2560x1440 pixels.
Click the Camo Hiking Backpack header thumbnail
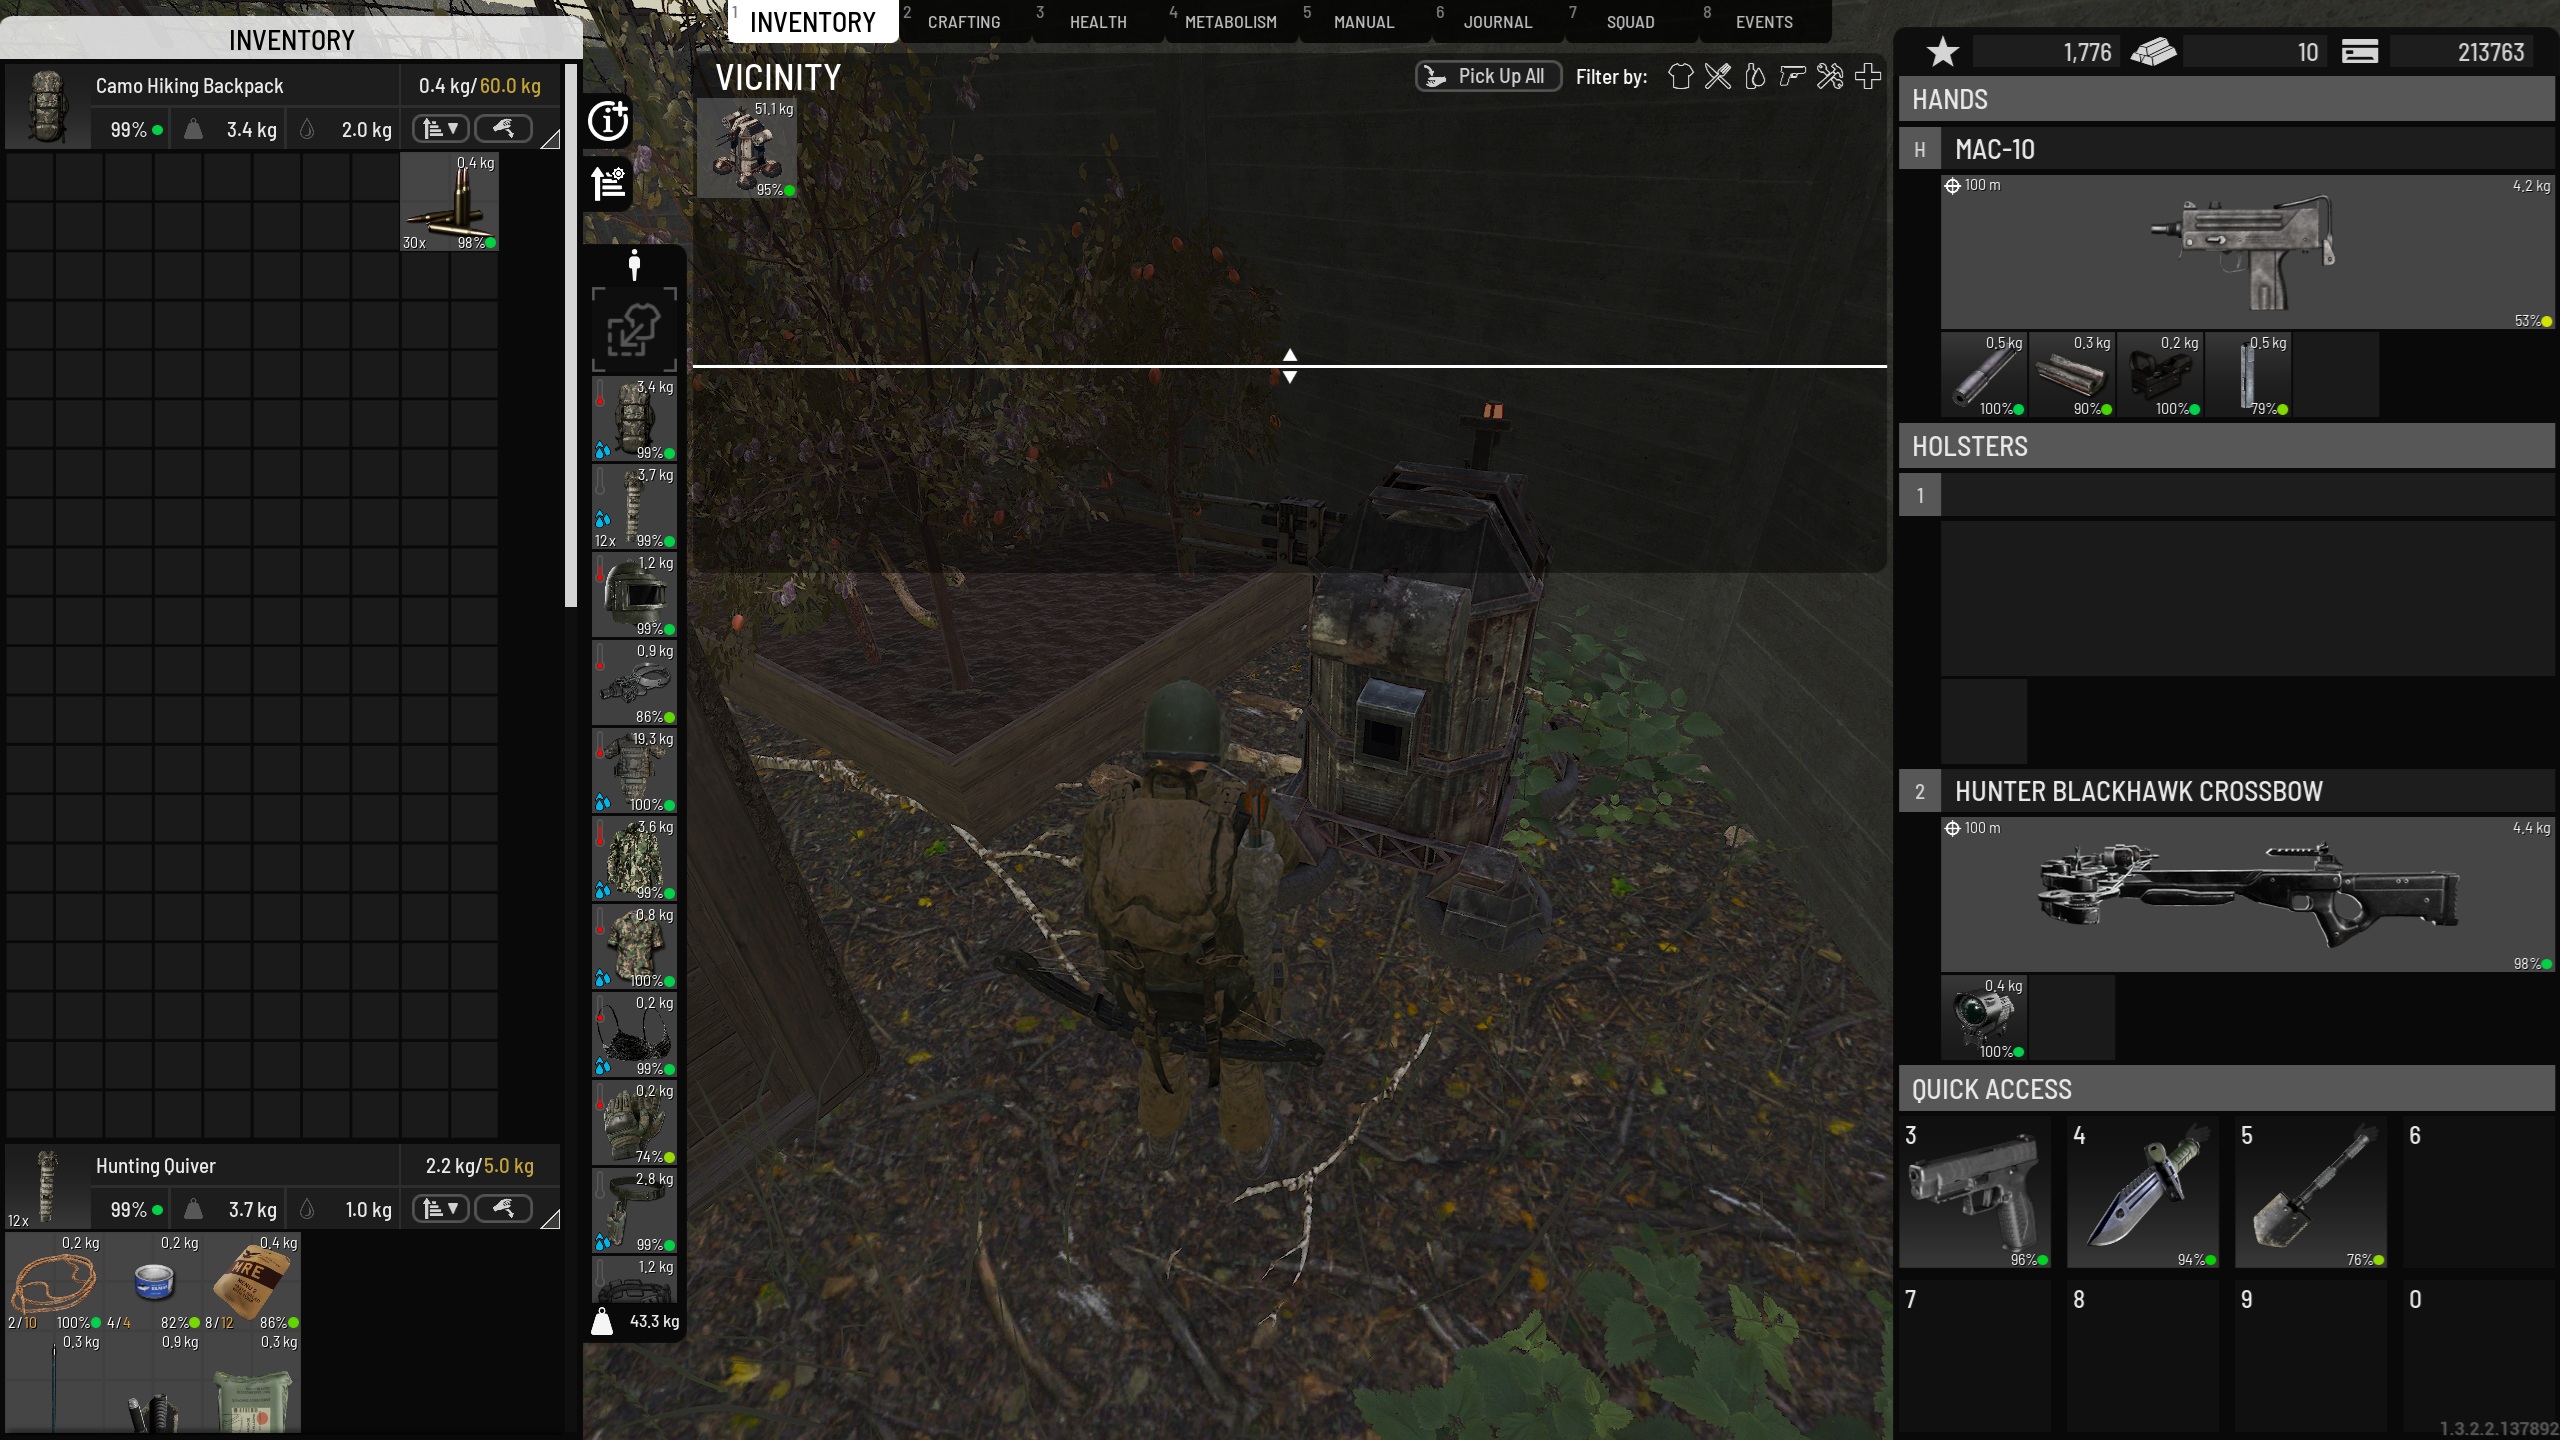click(x=46, y=106)
